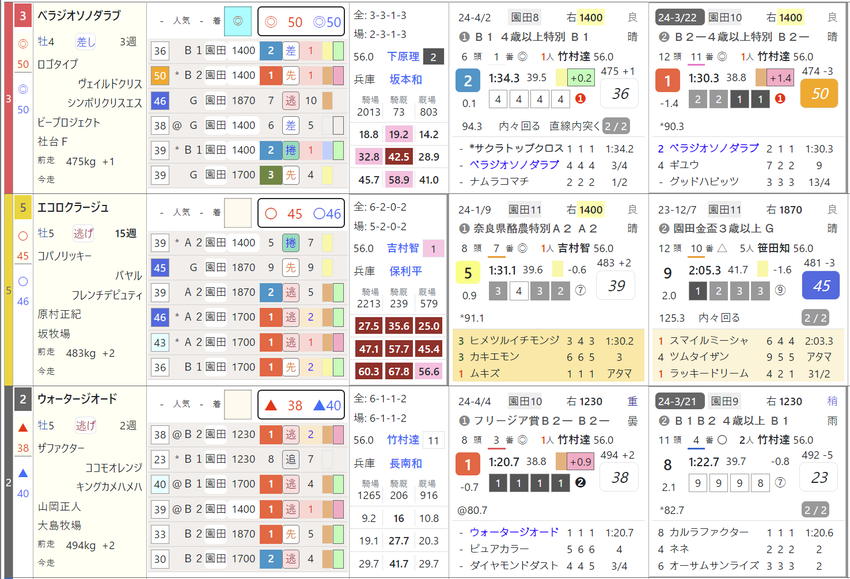This screenshot has width=850, height=579.
Task: Open trainer 坂本和 link
Action: click(x=405, y=79)
